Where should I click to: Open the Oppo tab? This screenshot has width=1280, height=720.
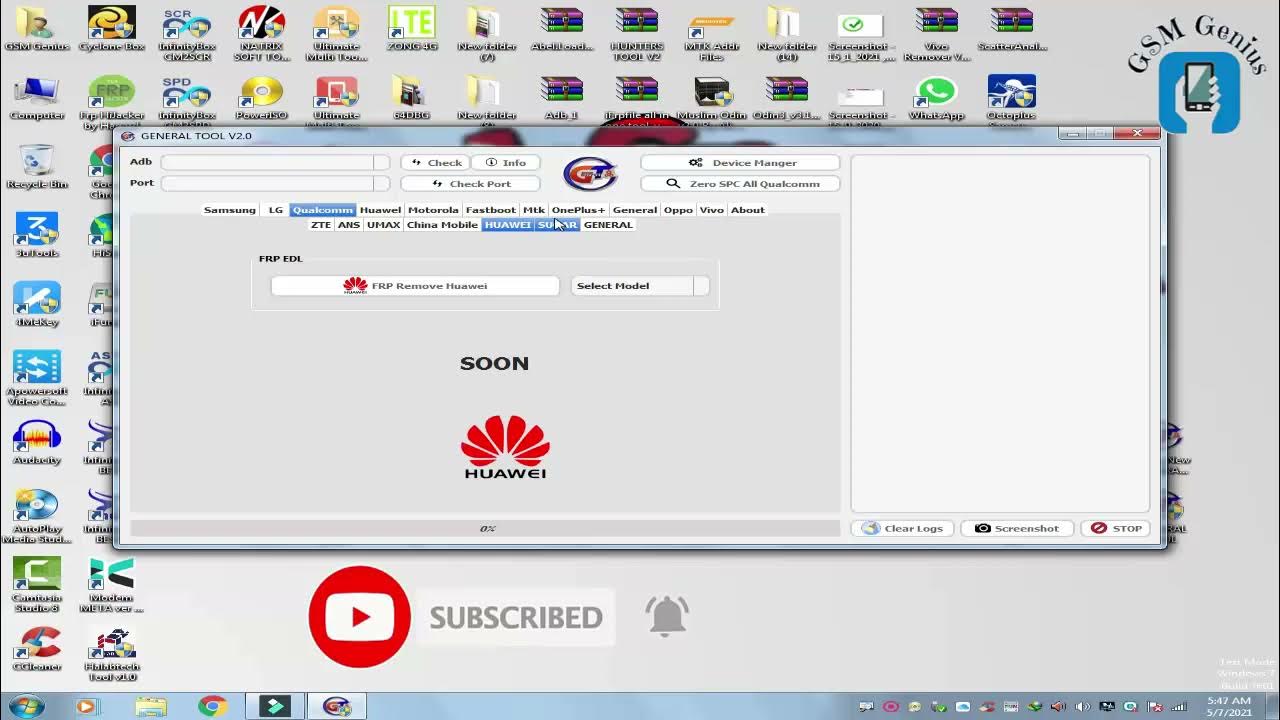(x=678, y=210)
